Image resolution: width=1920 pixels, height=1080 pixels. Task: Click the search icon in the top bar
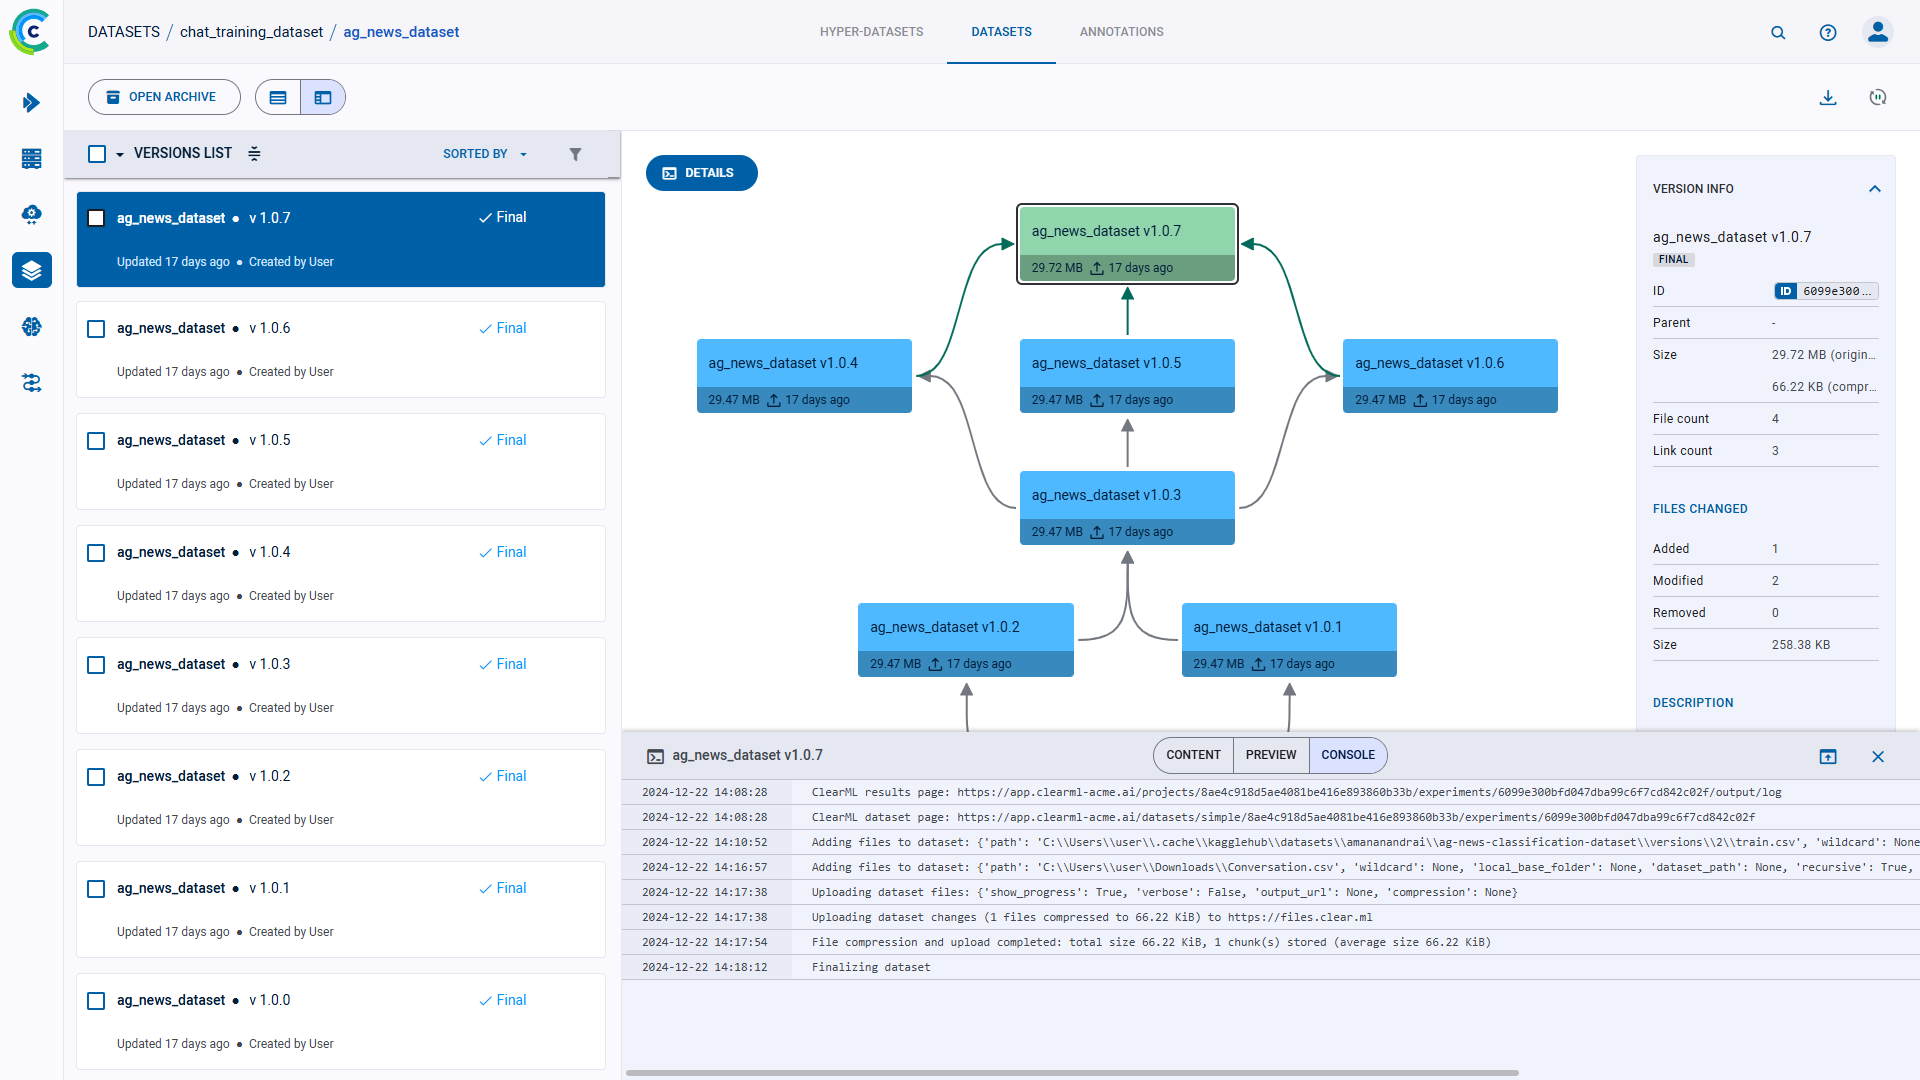1778,32
